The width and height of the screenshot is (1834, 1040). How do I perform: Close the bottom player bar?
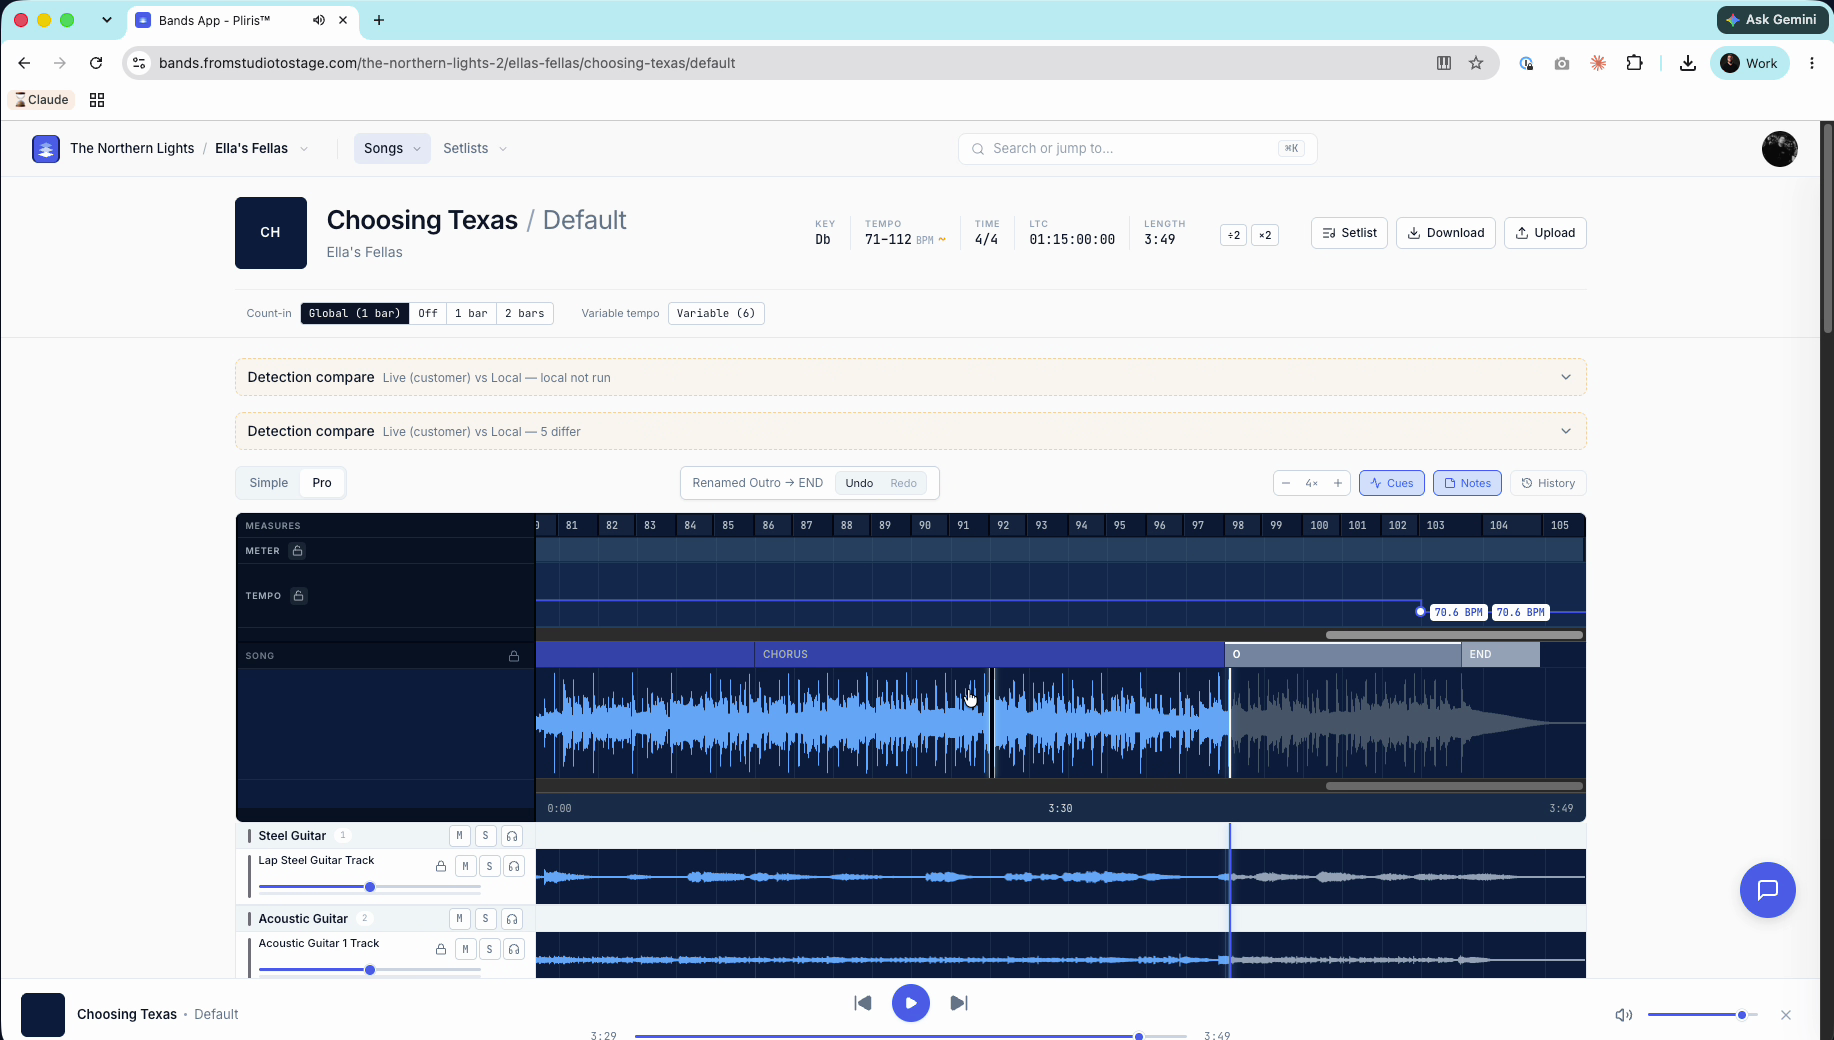[x=1786, y=1015]
